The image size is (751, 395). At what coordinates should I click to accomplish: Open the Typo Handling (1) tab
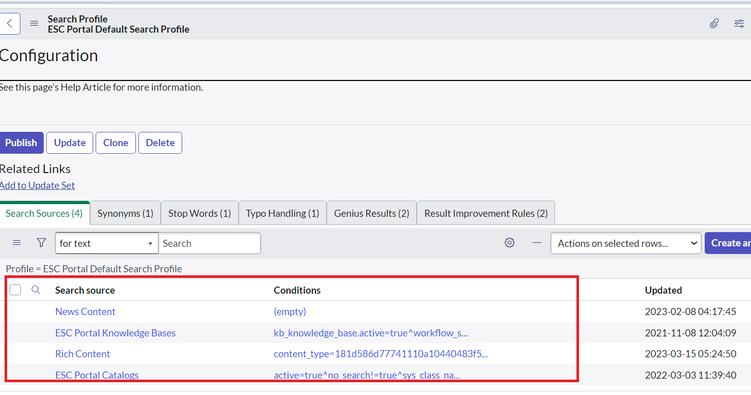click(283, 213)
